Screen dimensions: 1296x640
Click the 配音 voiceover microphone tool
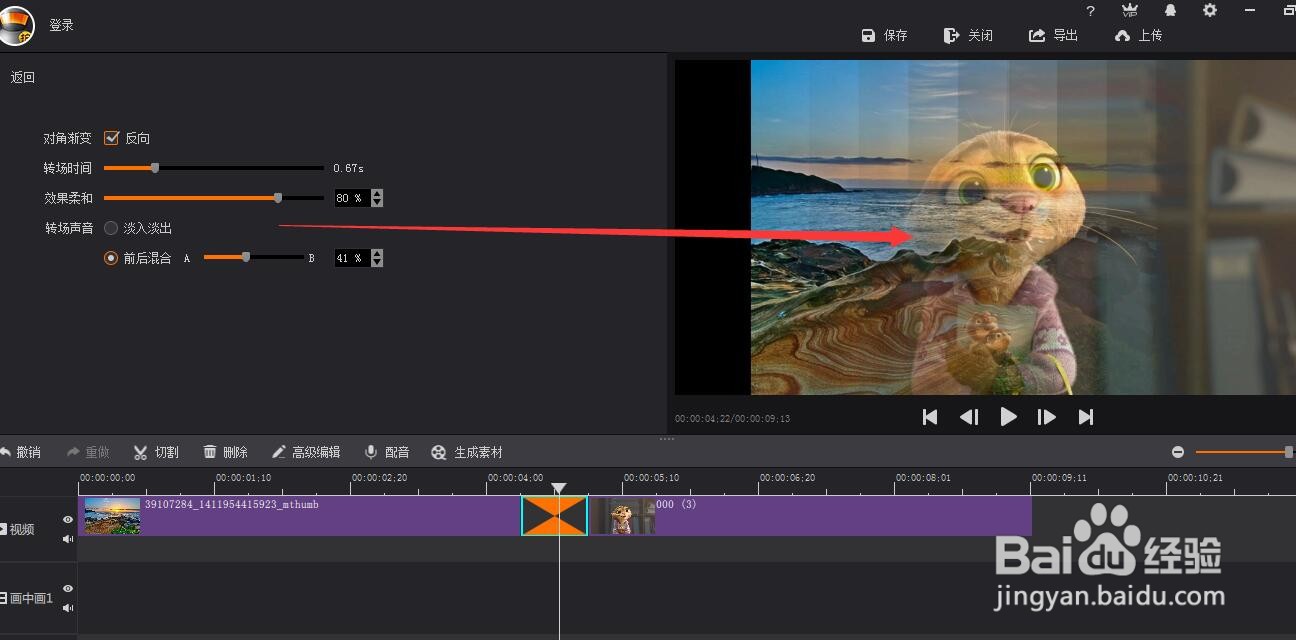[387, 452]
